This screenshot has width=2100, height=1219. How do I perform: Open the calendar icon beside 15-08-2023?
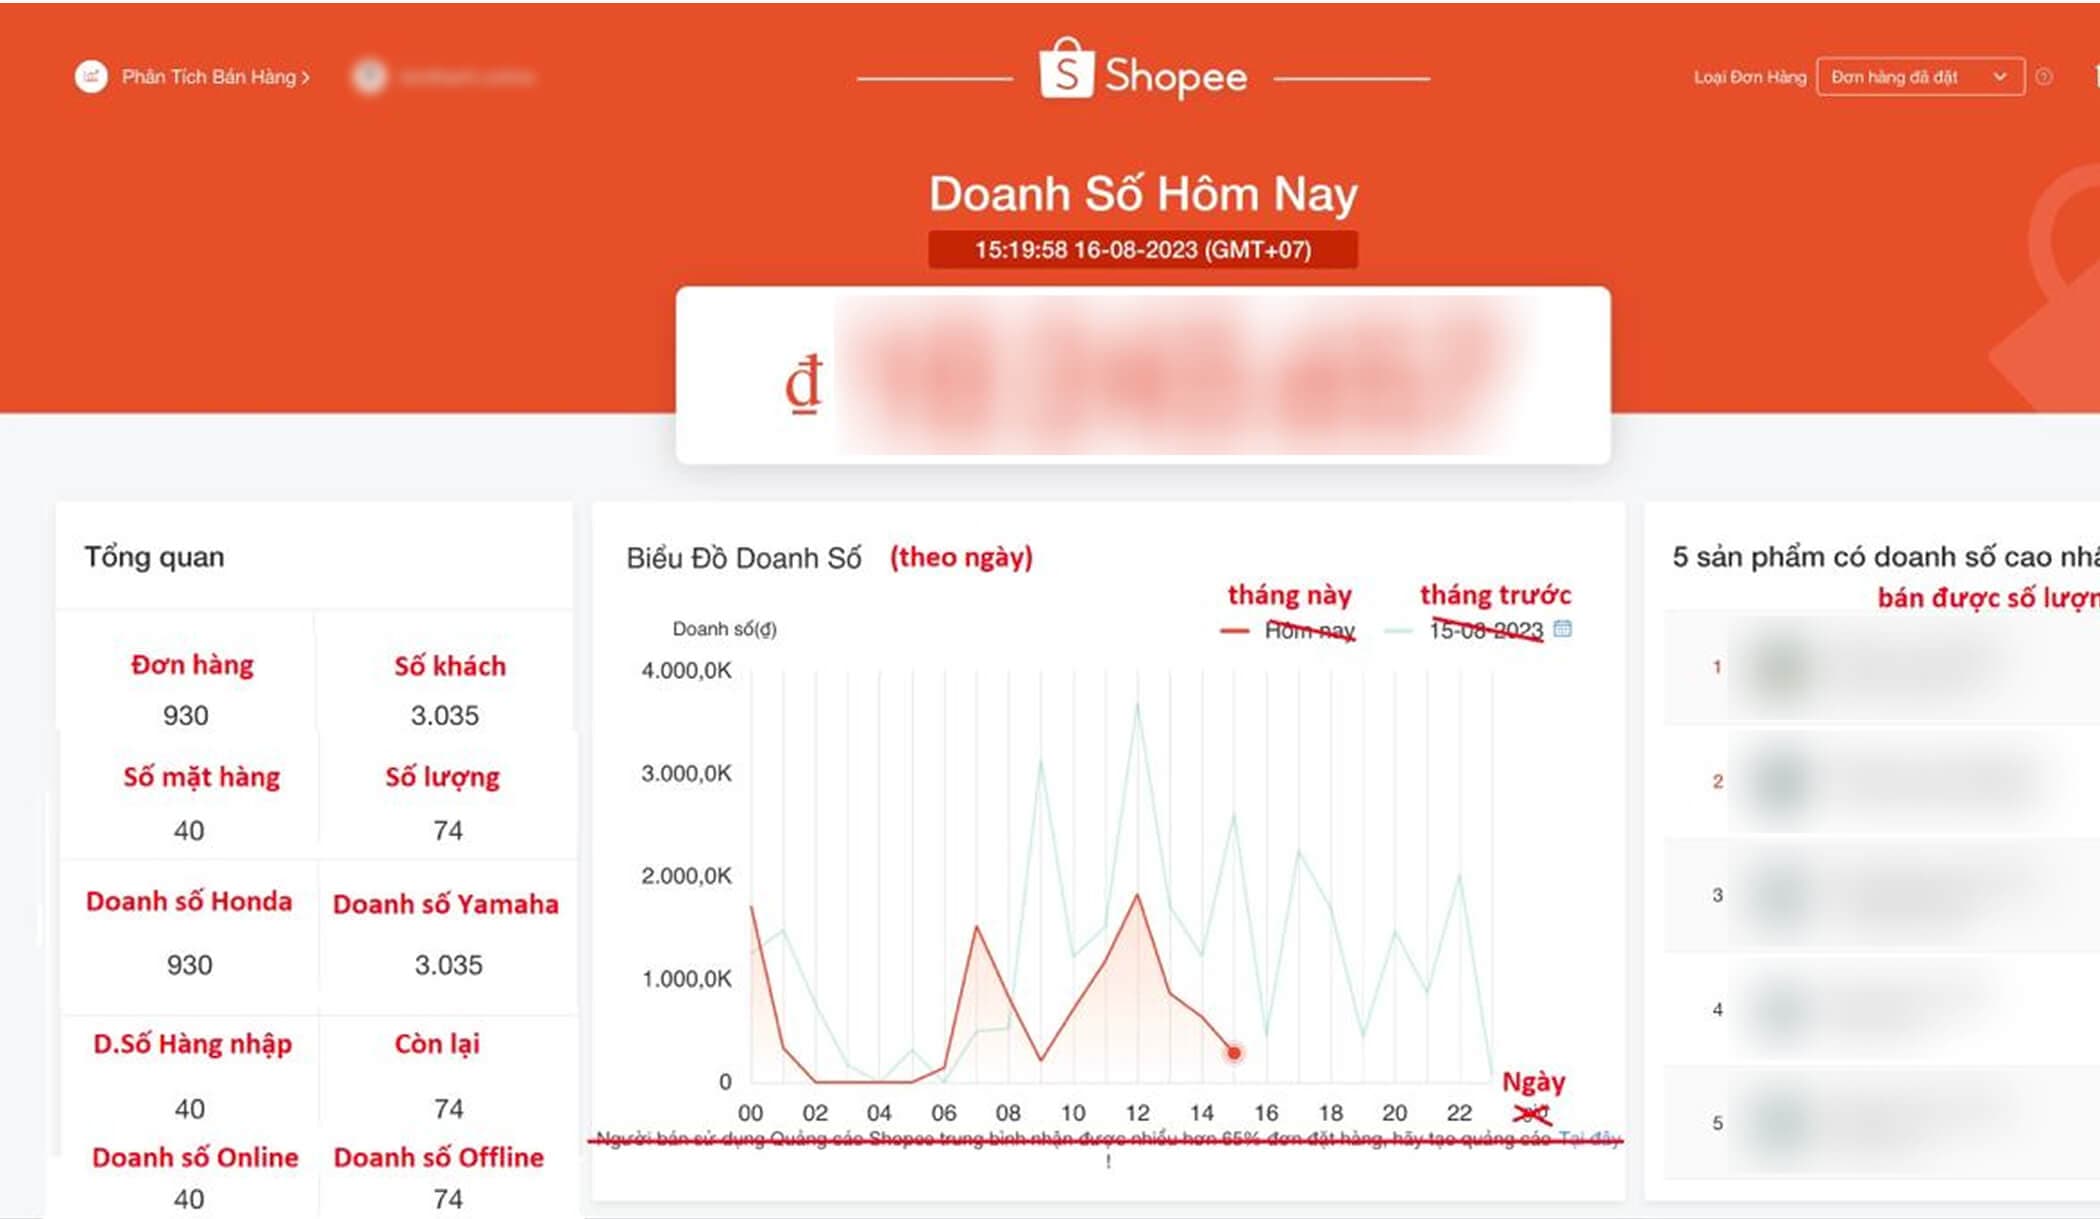(x=1563, y=629)
